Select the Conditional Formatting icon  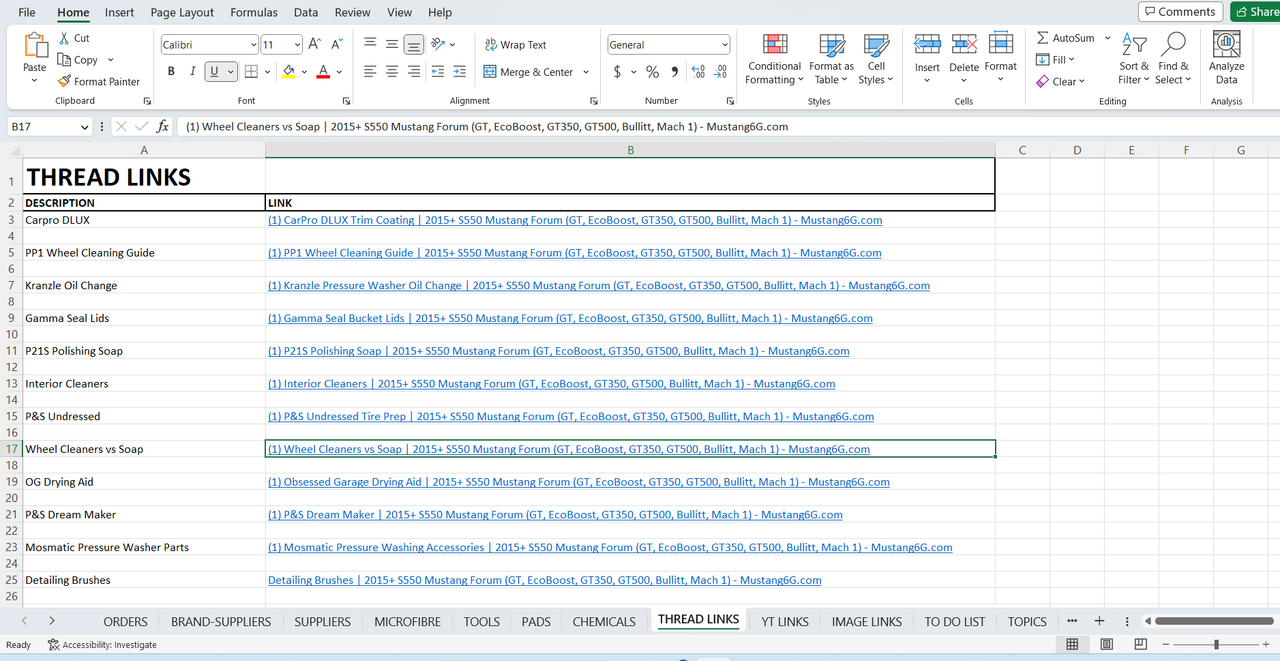coord(775,44)
